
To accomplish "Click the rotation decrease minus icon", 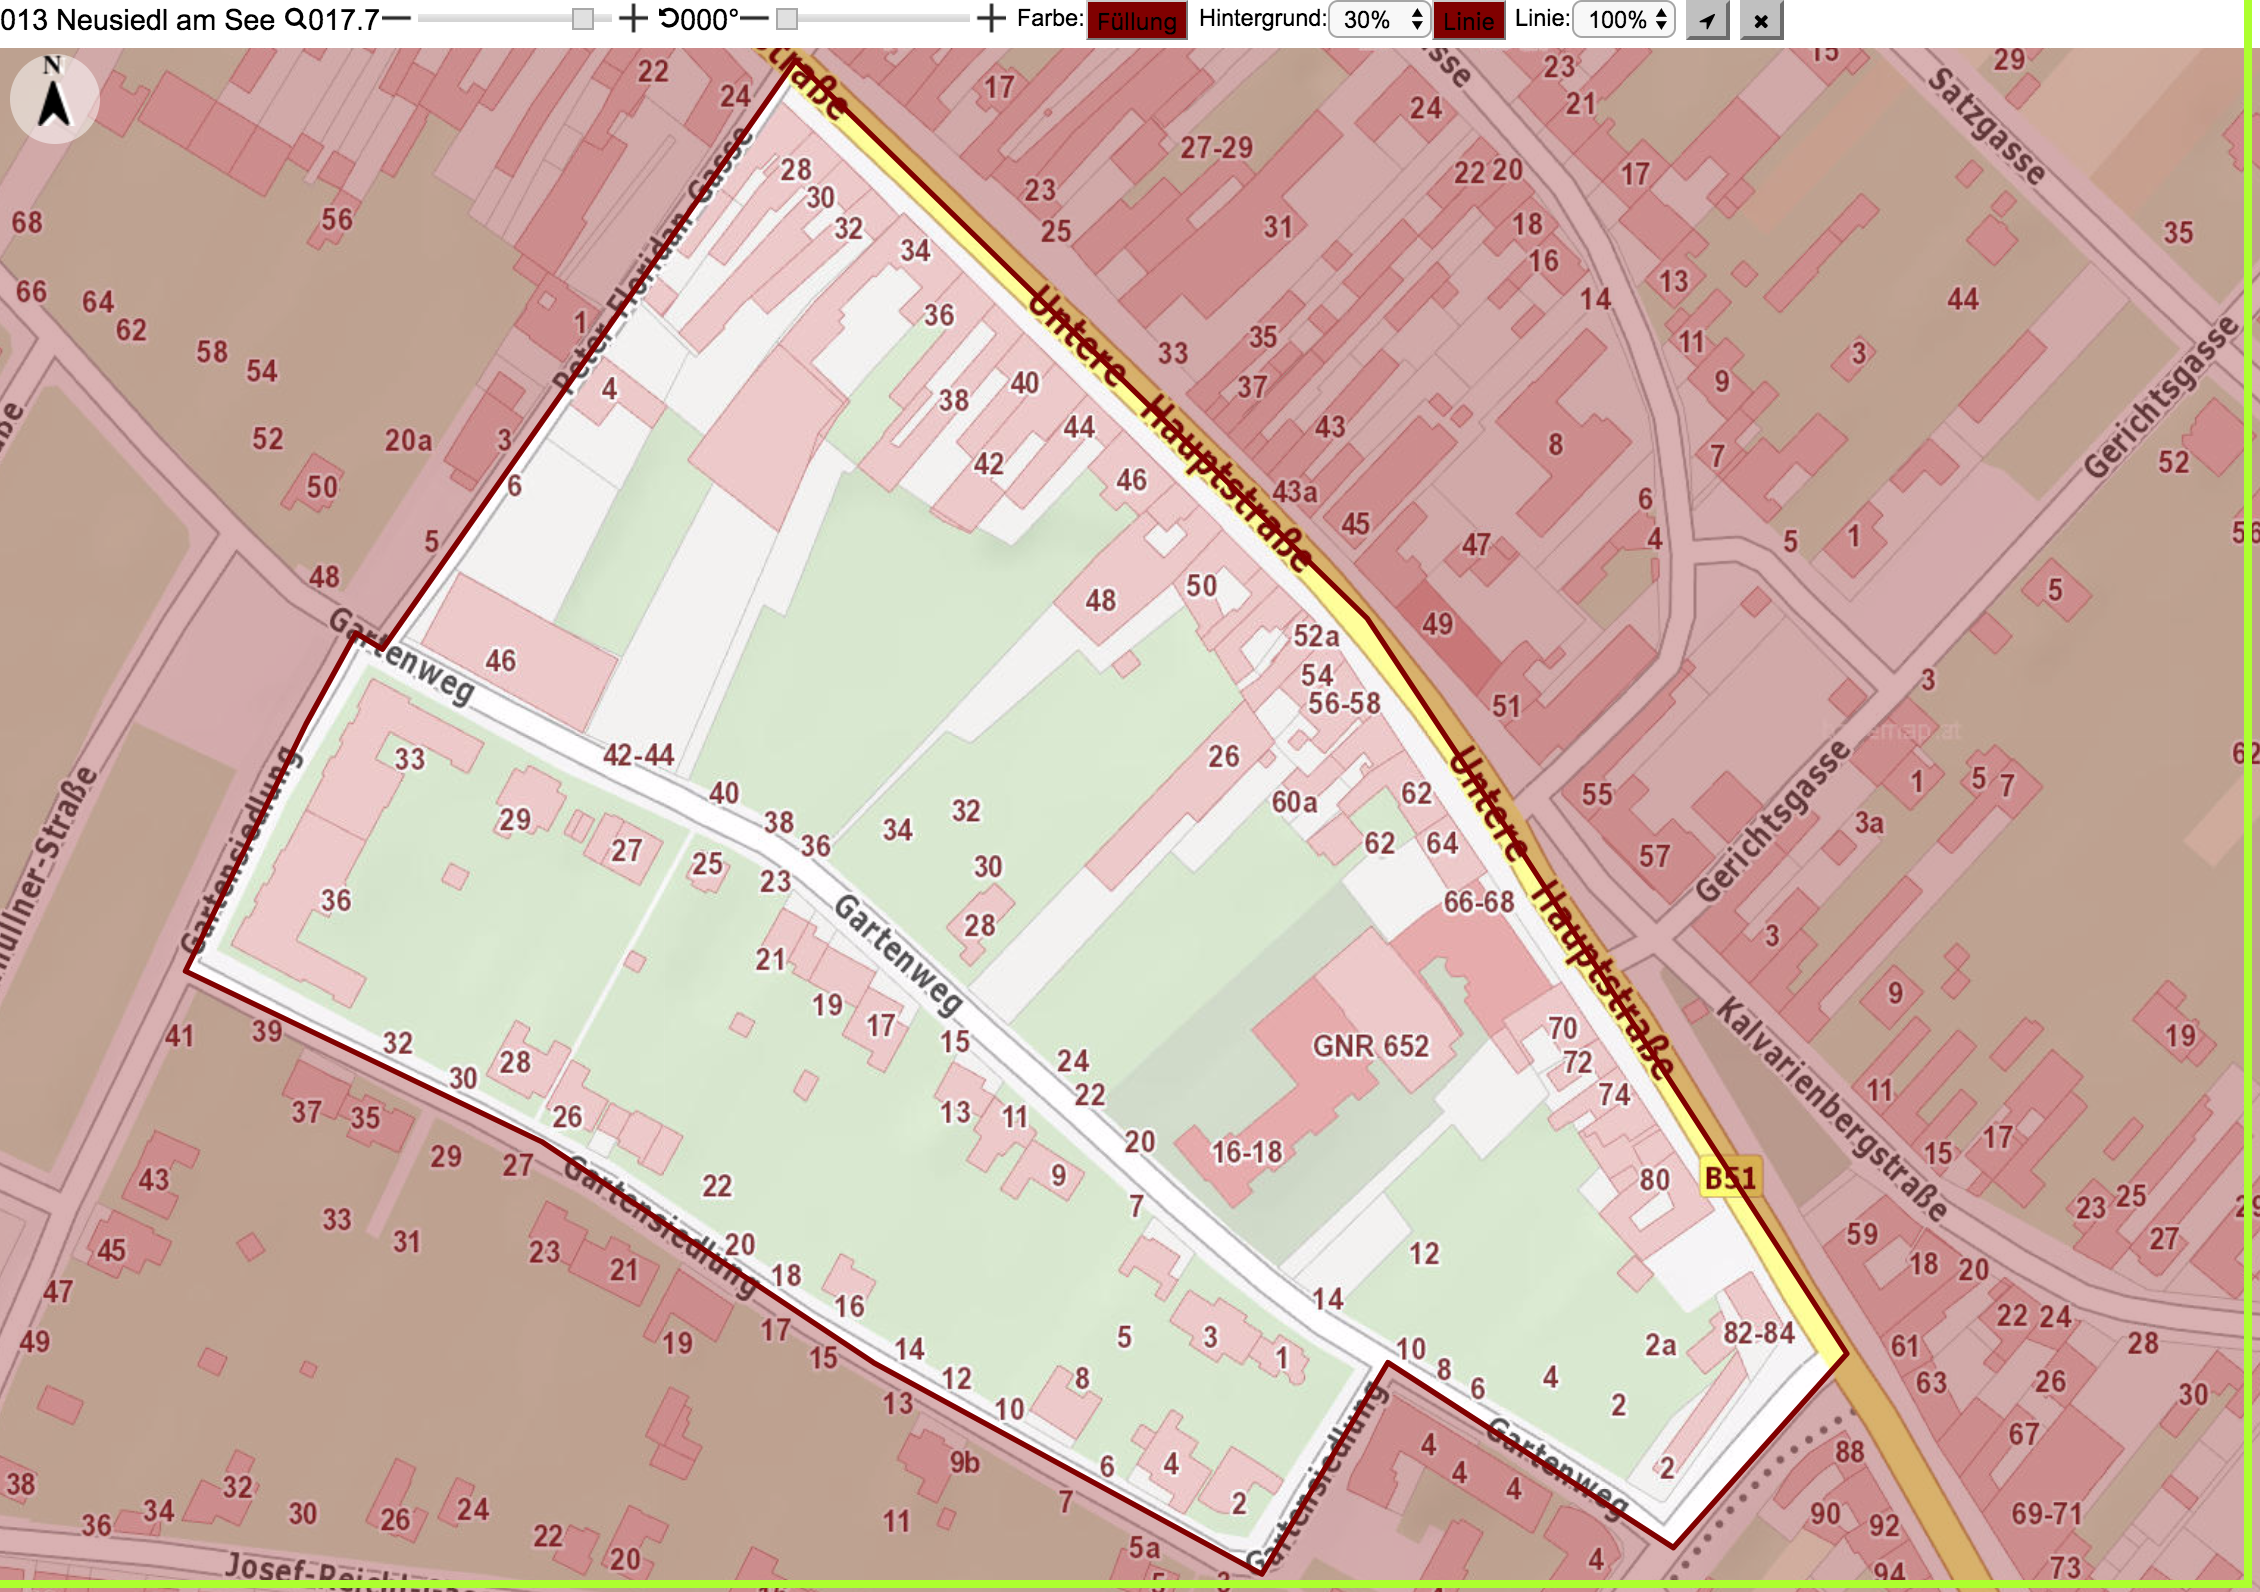I will [x=755, y=19].
